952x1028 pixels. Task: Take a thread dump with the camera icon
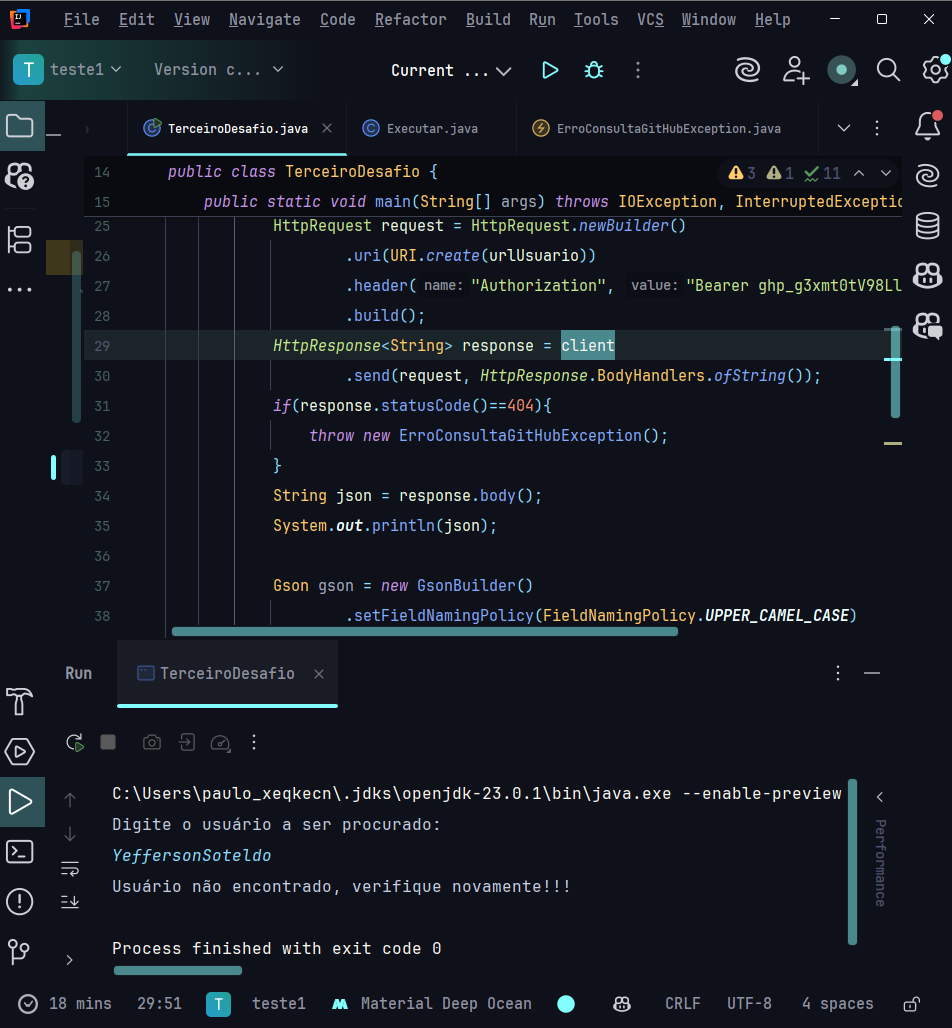point(152,742)
